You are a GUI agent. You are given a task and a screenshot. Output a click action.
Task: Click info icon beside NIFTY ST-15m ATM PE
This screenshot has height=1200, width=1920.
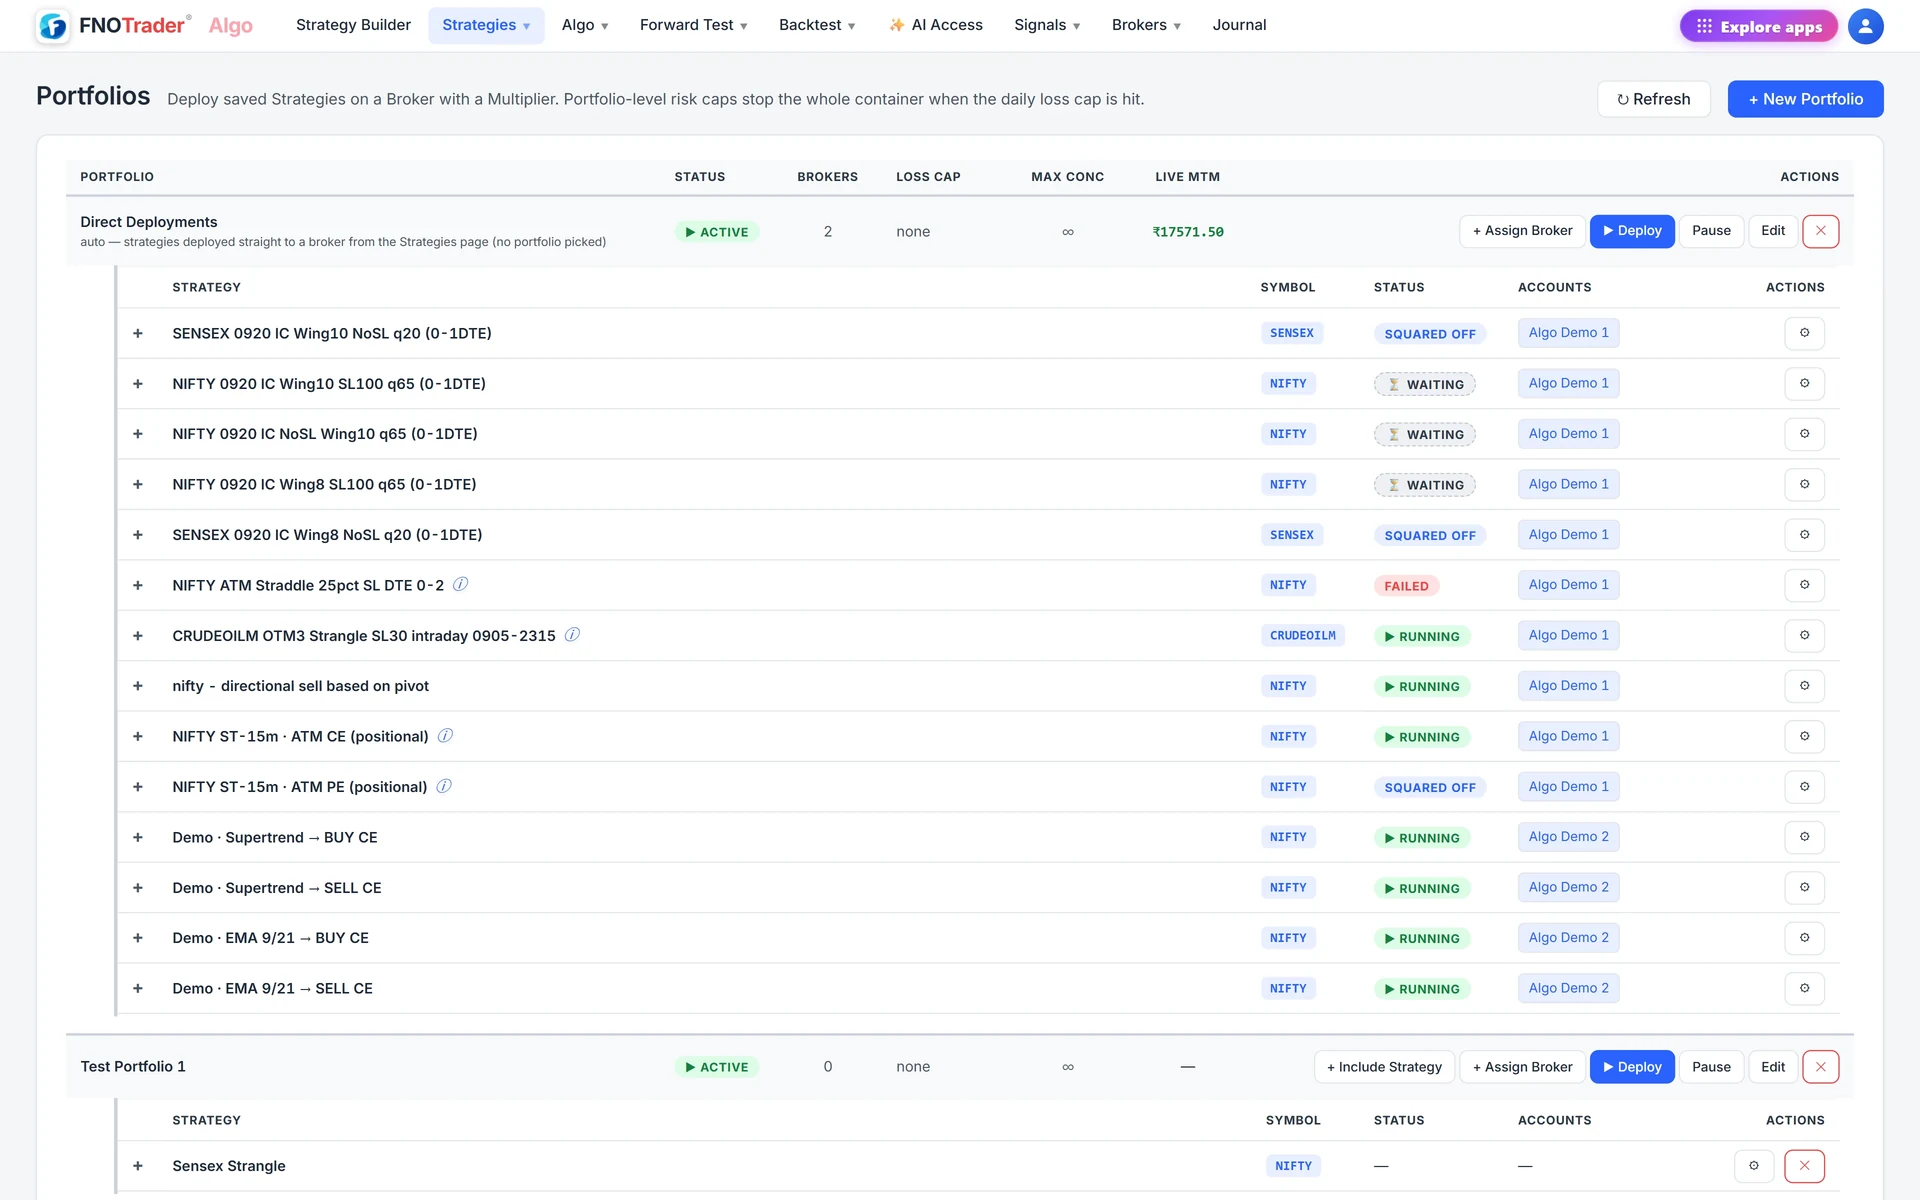(x=444, y=786)
